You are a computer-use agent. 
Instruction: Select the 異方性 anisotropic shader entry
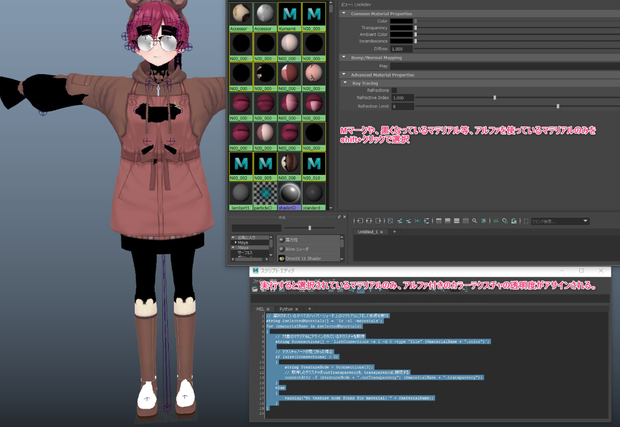click(x=308, y=240)
